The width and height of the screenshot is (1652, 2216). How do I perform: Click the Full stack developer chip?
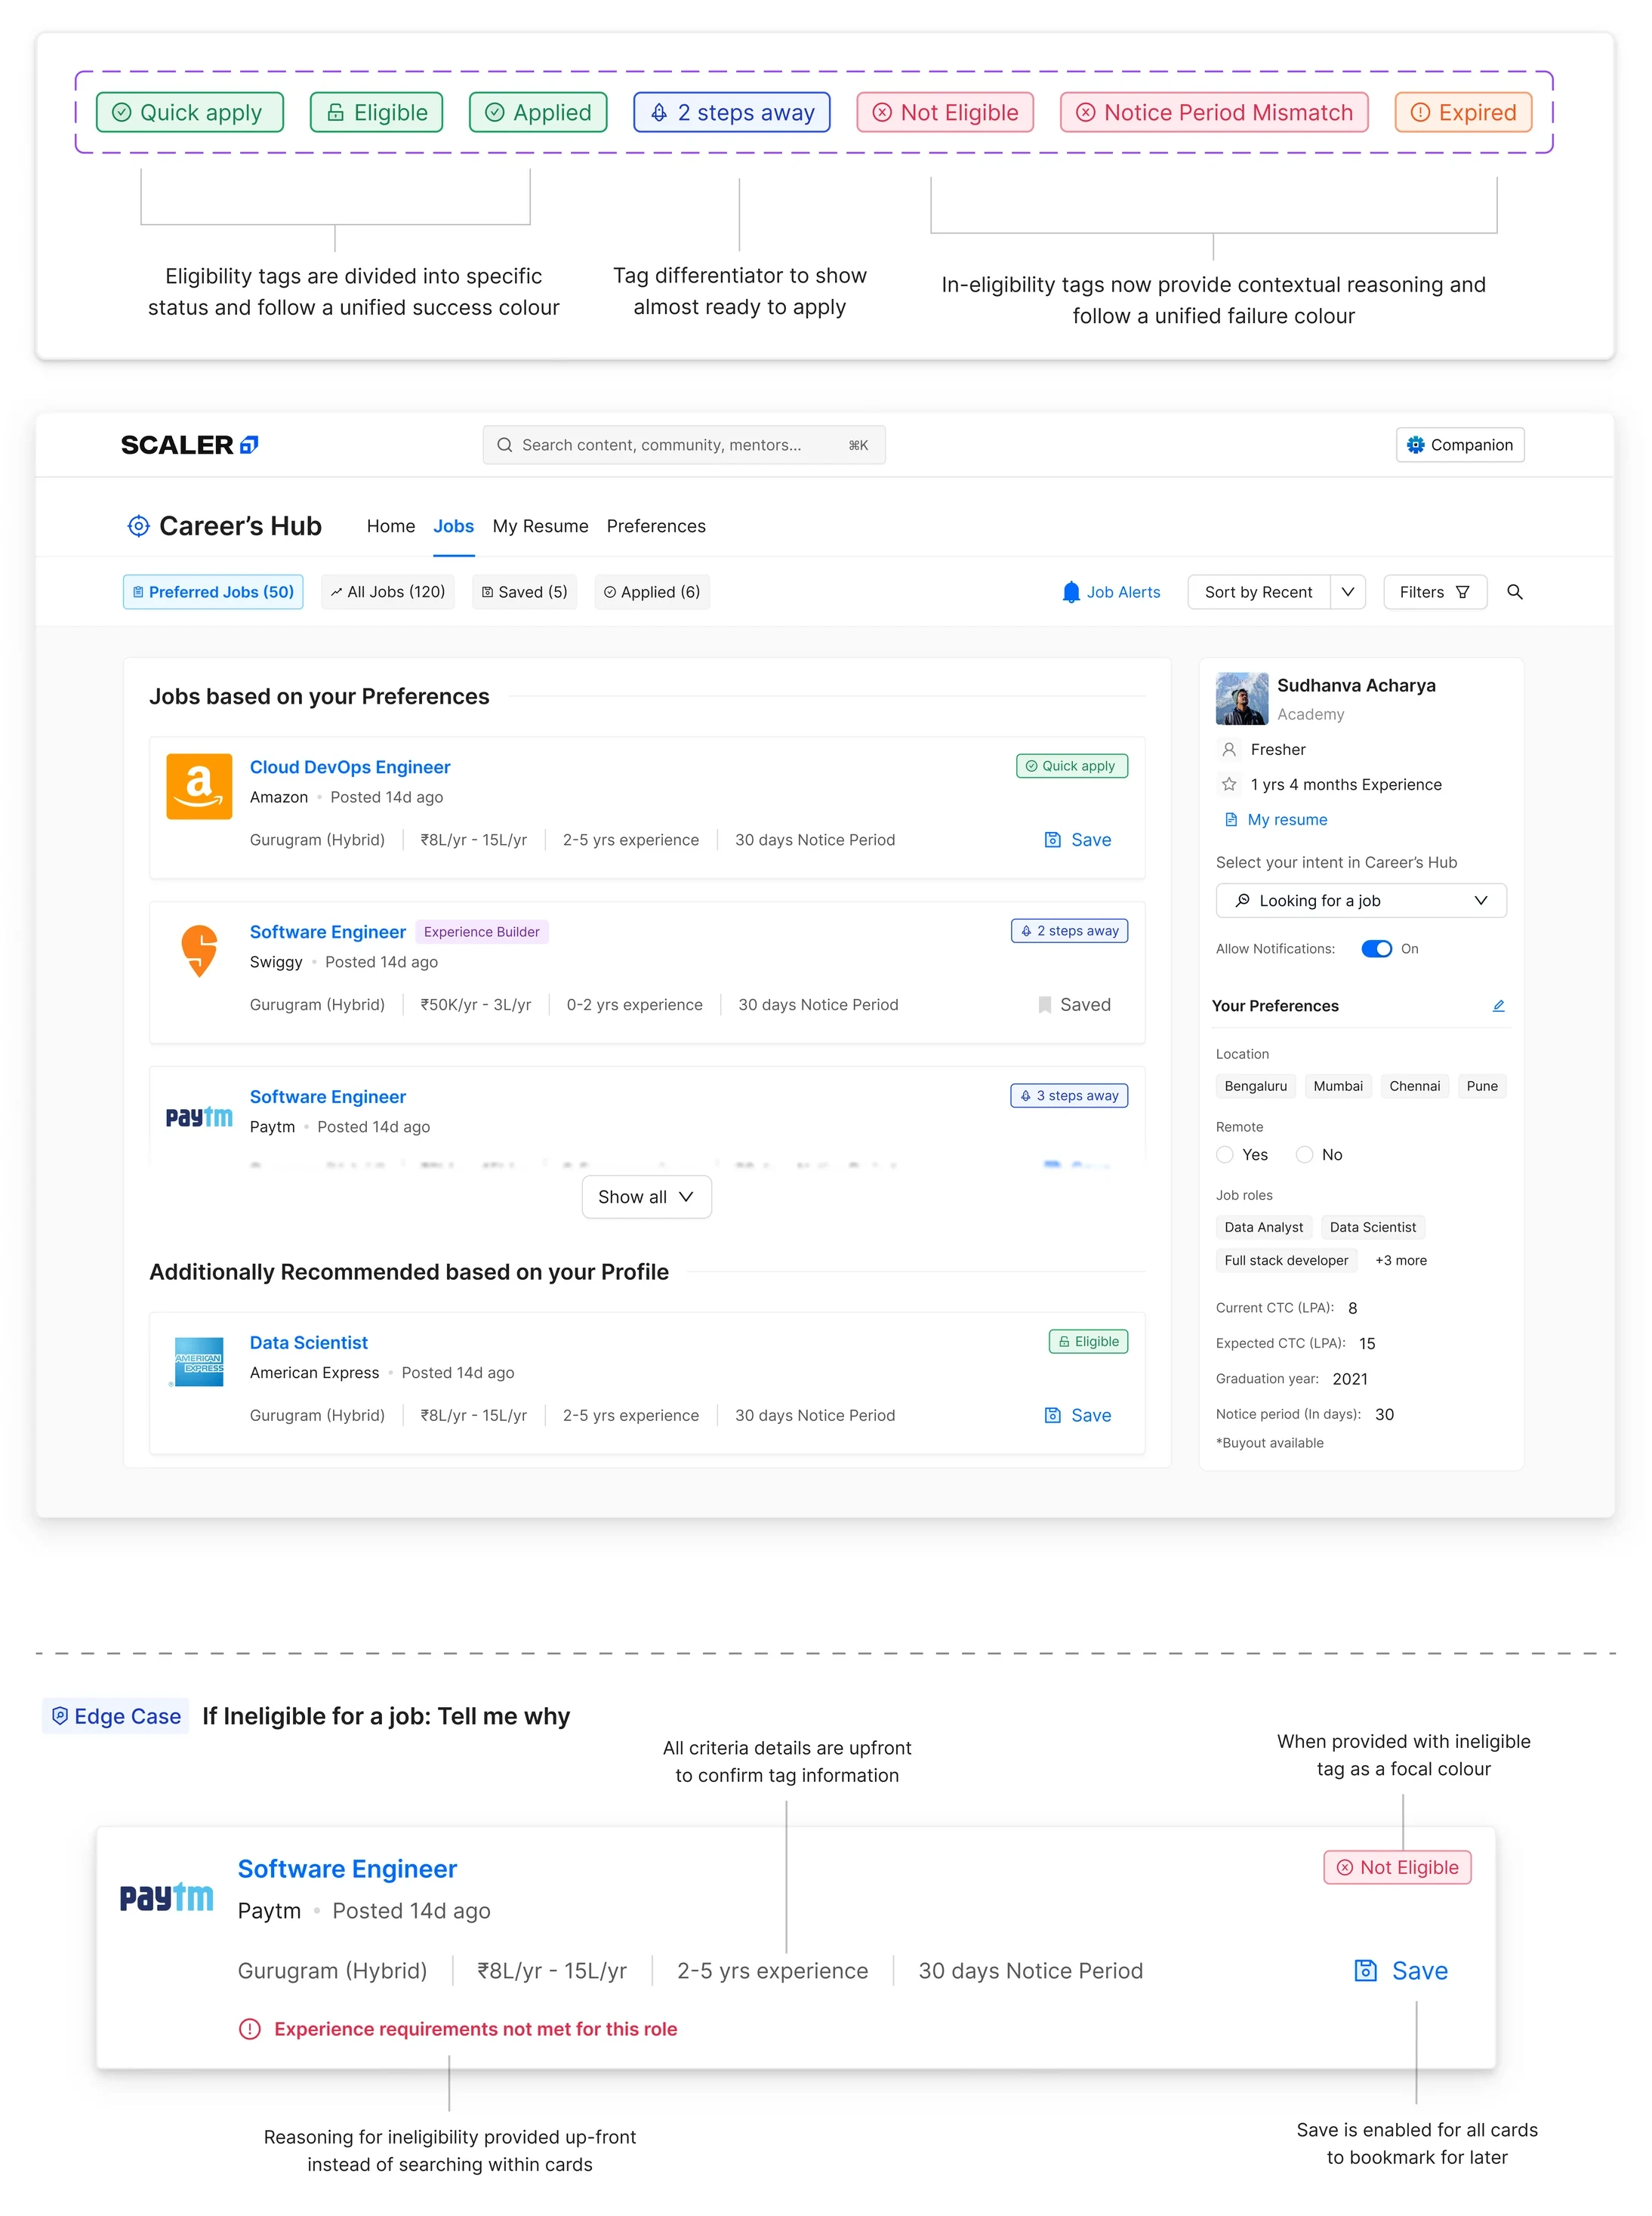(1286, 1260)
